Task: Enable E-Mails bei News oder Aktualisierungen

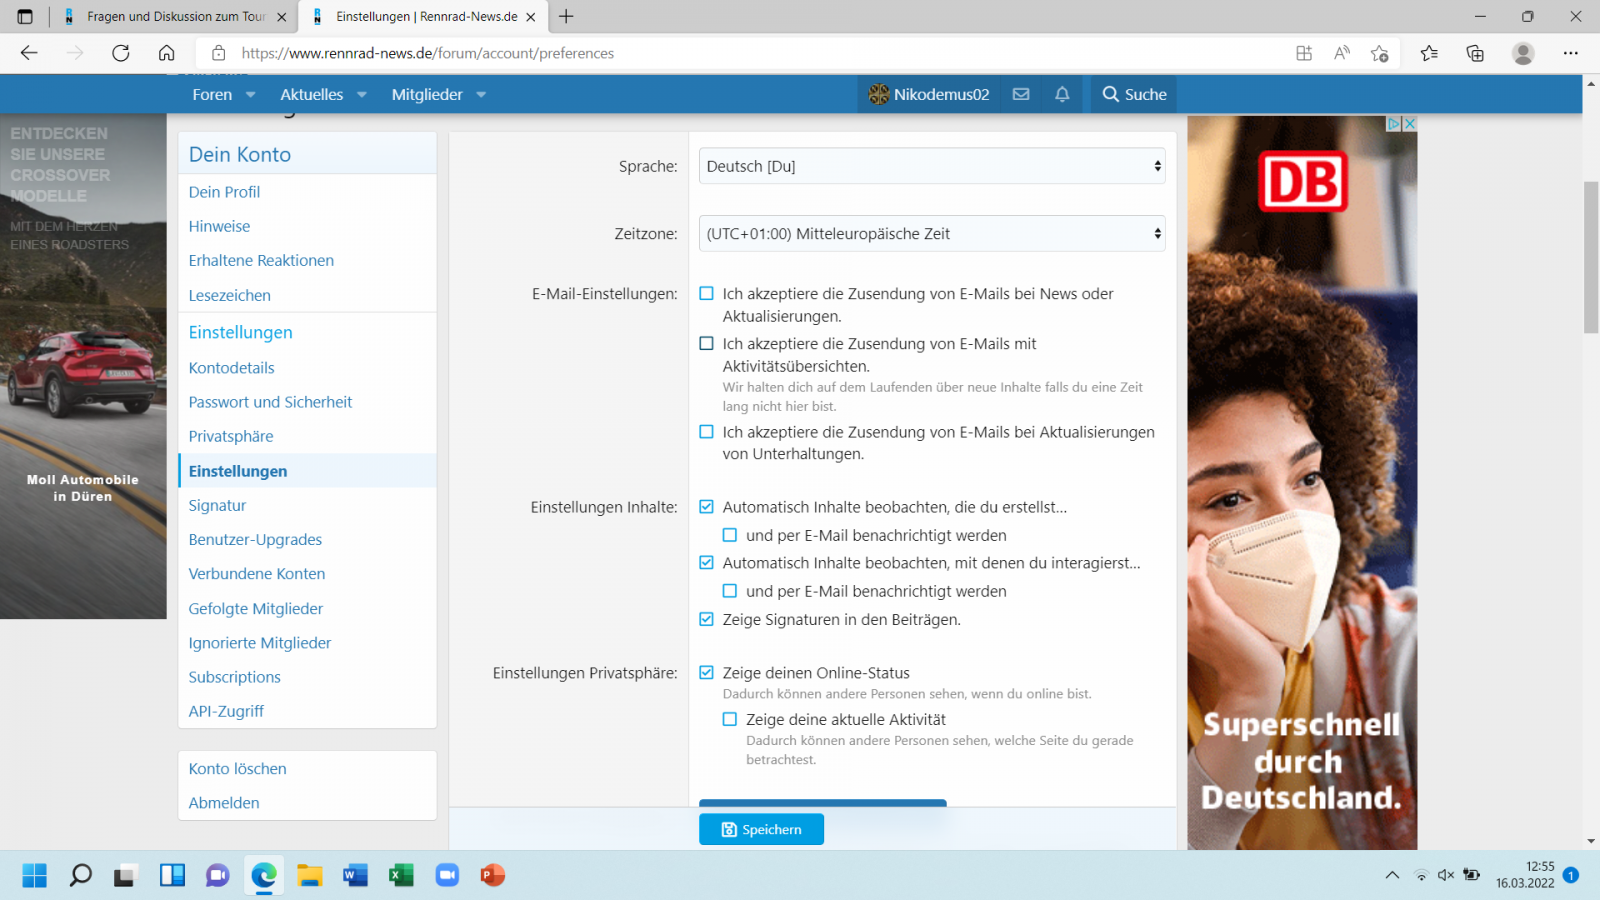Action: point(706,293)
